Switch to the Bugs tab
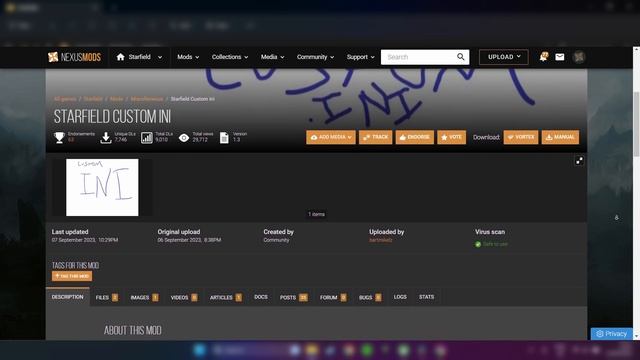The image size is (640, 360). click(370, 297)
